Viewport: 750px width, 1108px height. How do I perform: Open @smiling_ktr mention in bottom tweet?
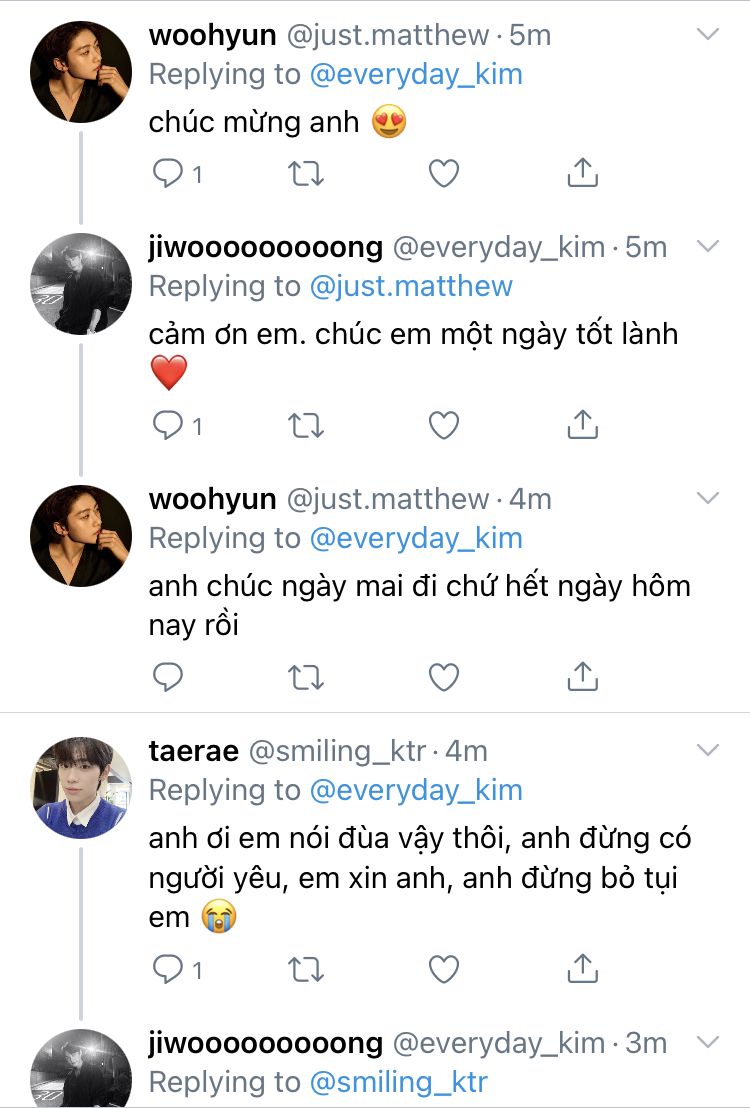coord(398,1082)
